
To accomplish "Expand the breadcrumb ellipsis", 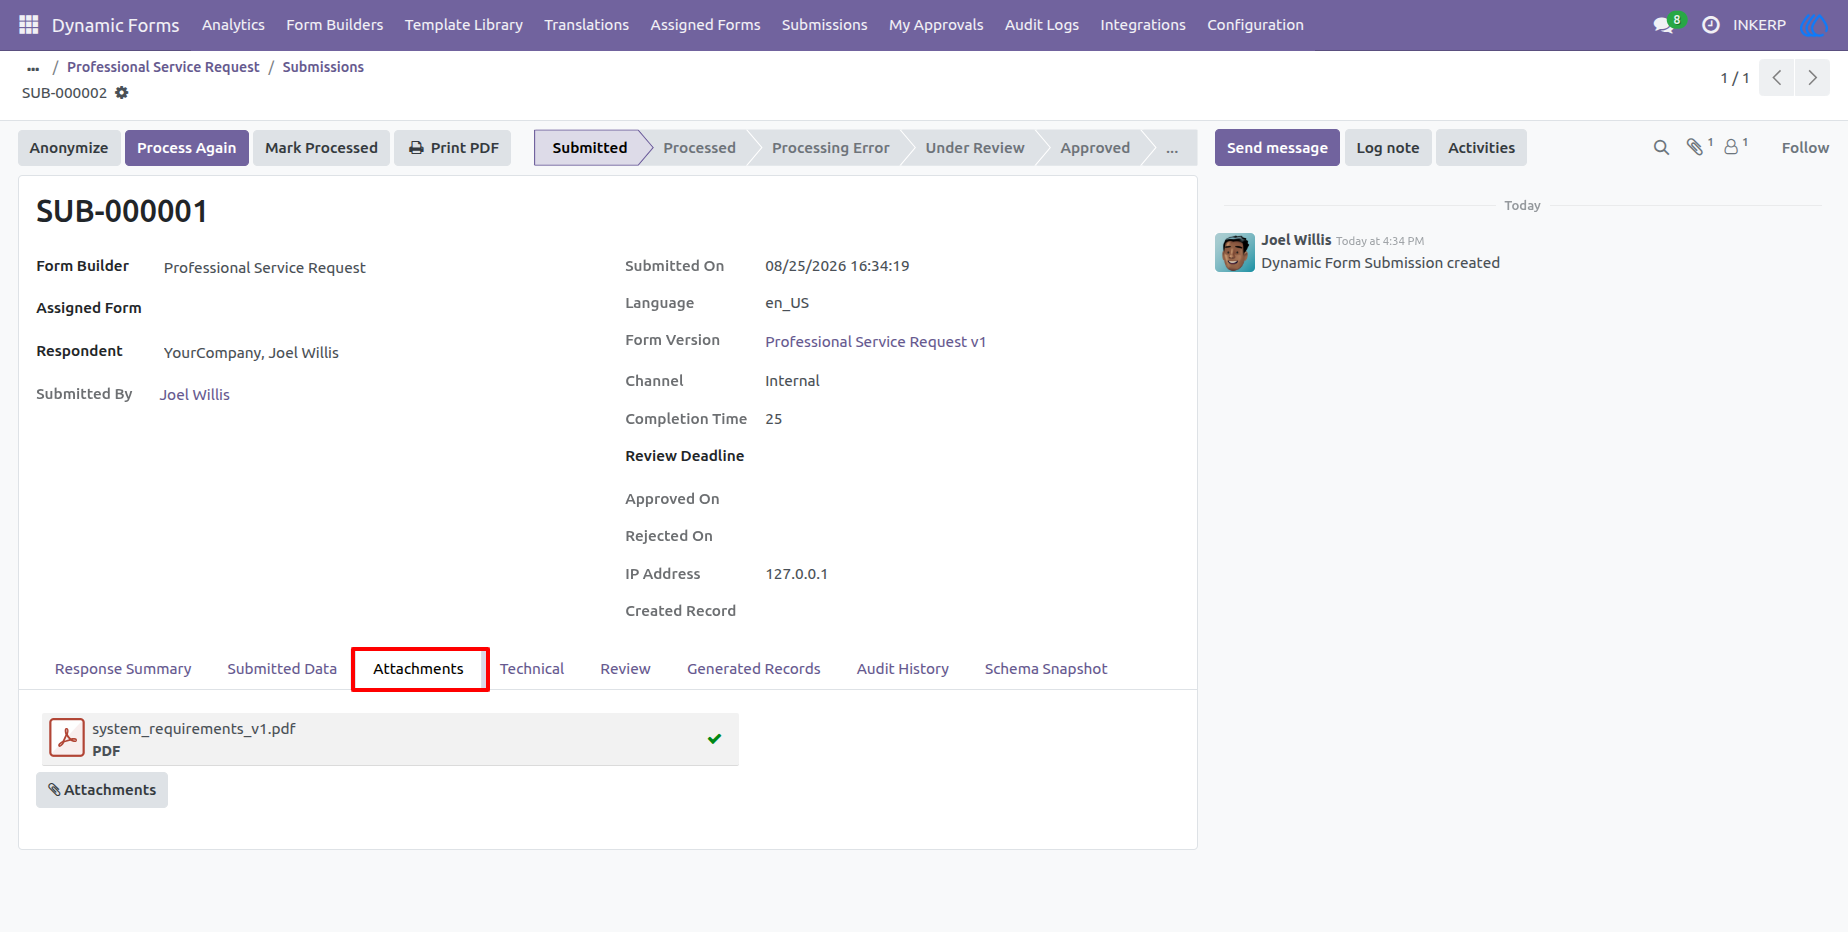I will pos(33,68).
